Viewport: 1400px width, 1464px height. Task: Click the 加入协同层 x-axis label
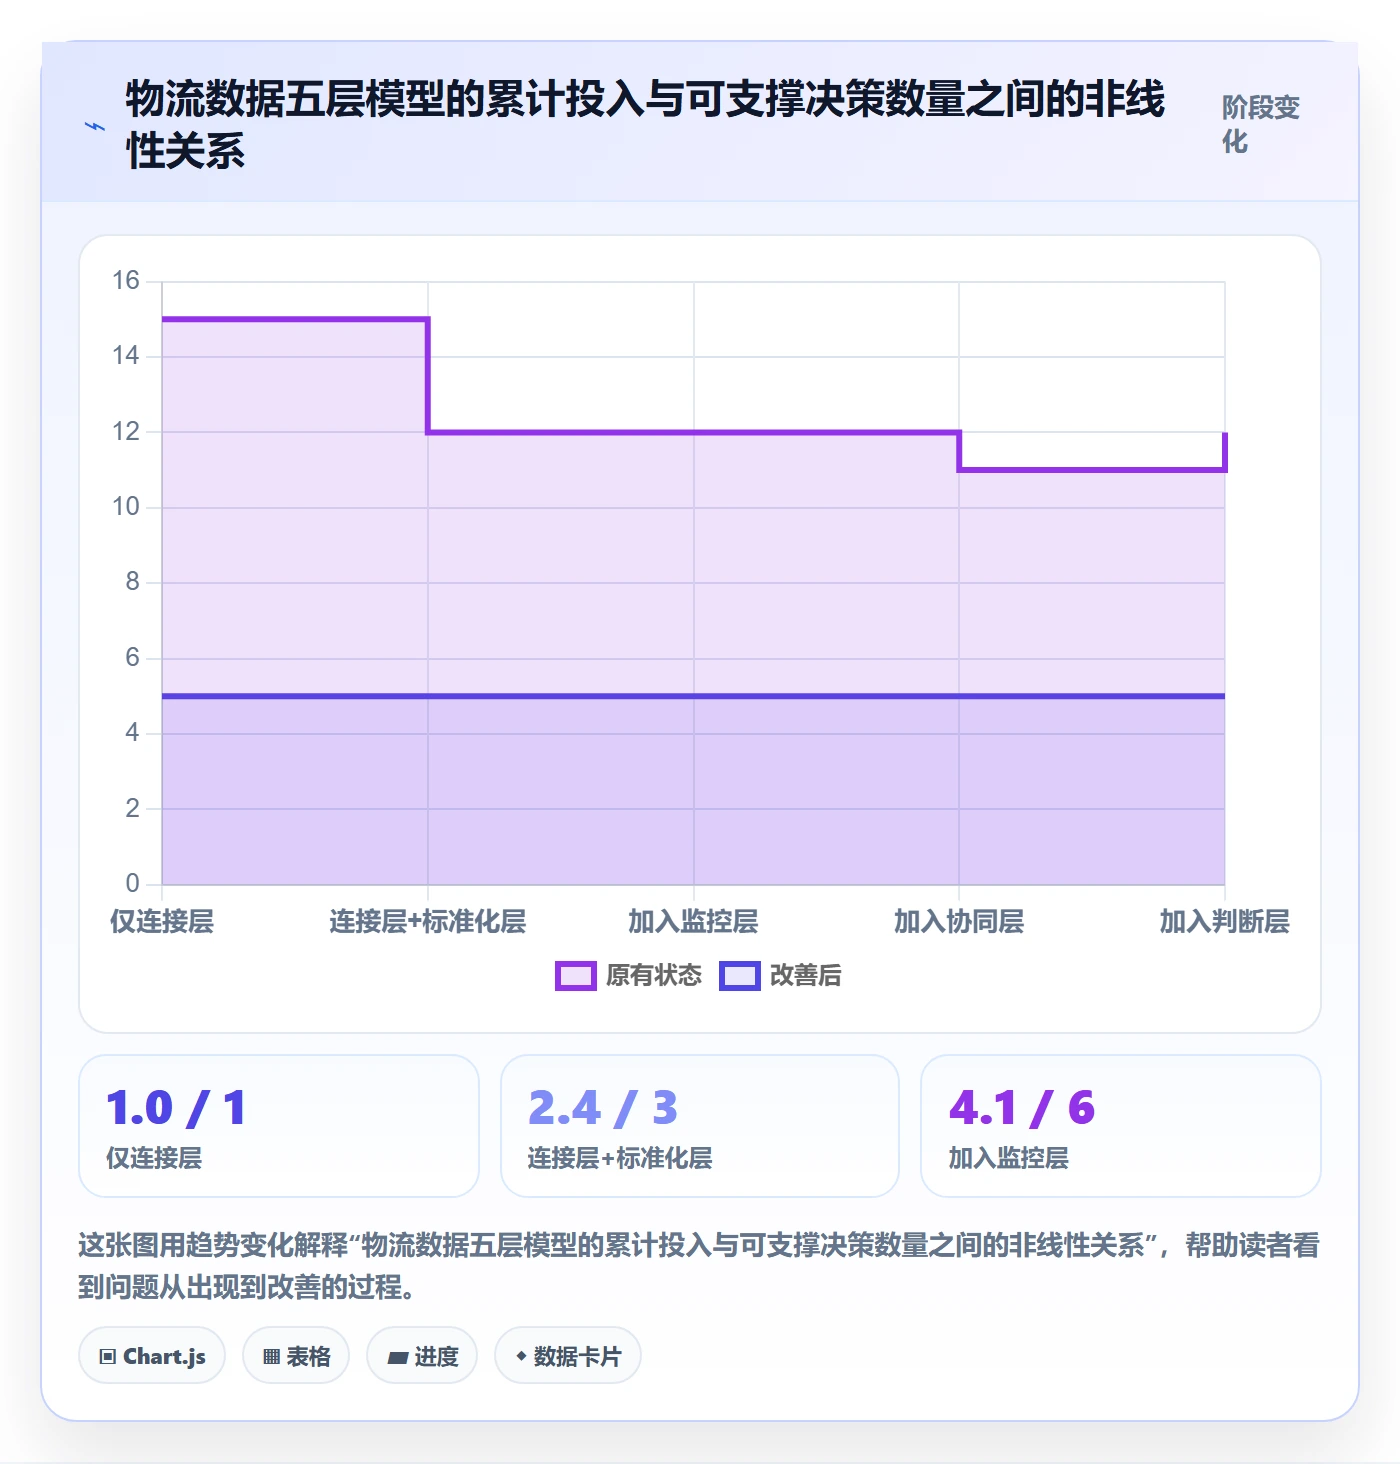(959, 922)
